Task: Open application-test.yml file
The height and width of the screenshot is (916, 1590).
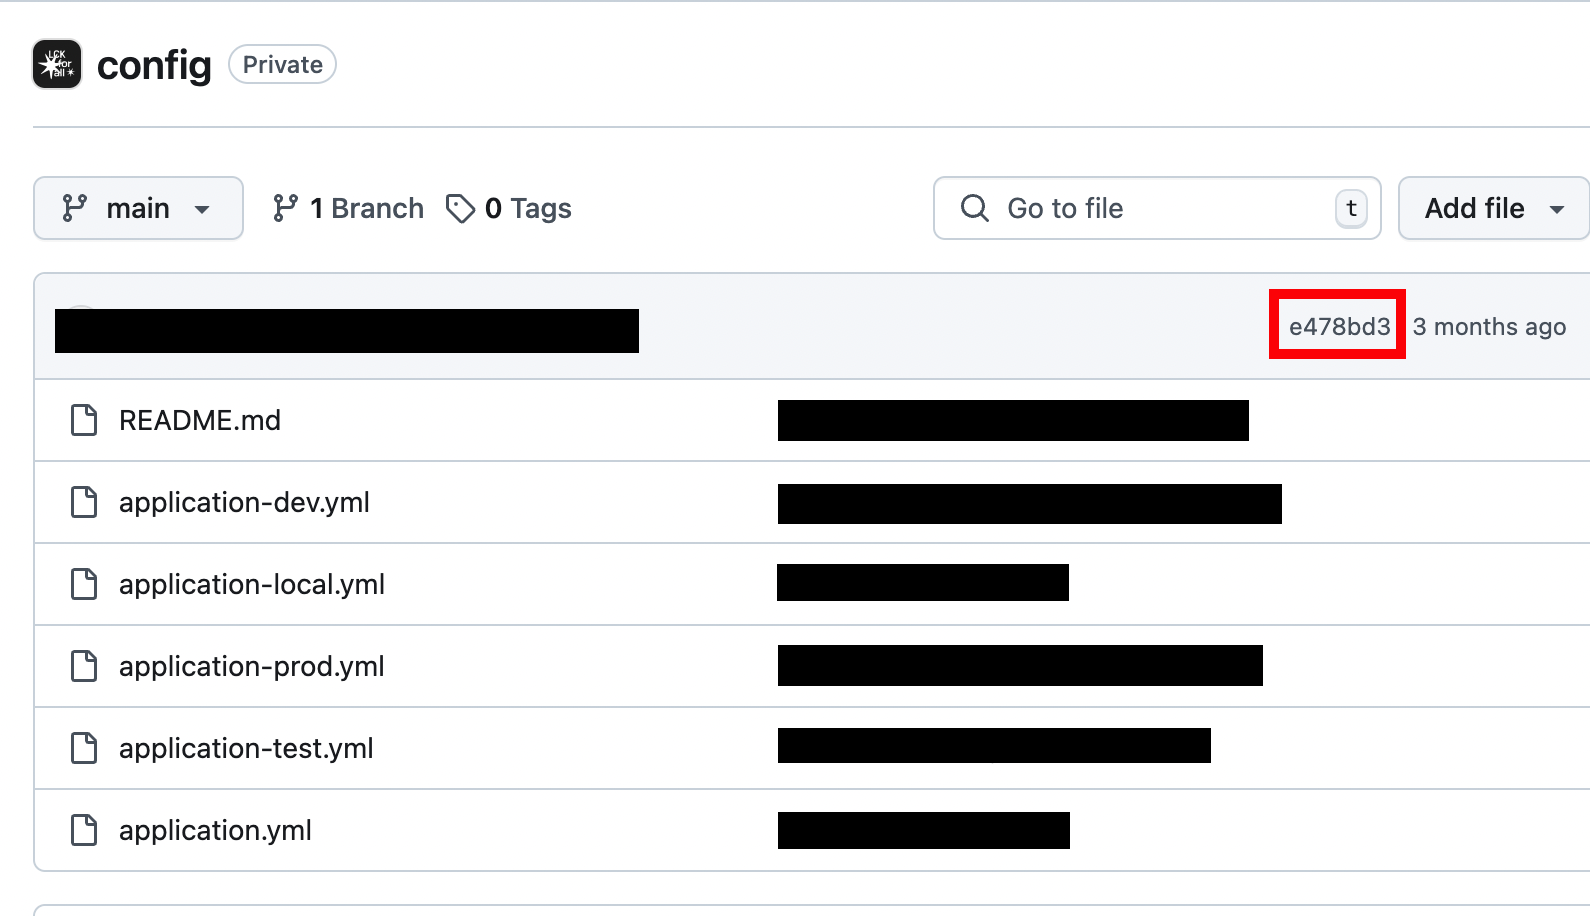Action: [246, 748]
